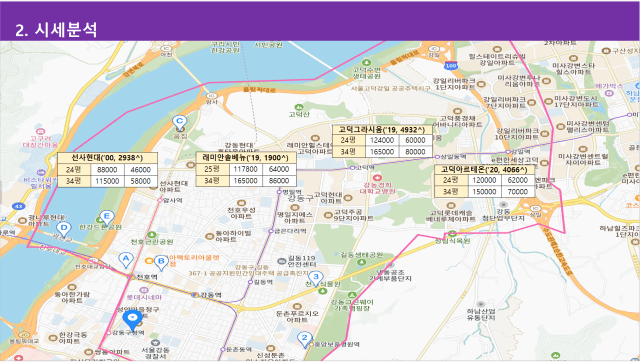Click the 124000 cell in 고덕그라시움 table
The width and height of the screenshot is (640, 362).
pyautogui.click(x=382, y=140)
